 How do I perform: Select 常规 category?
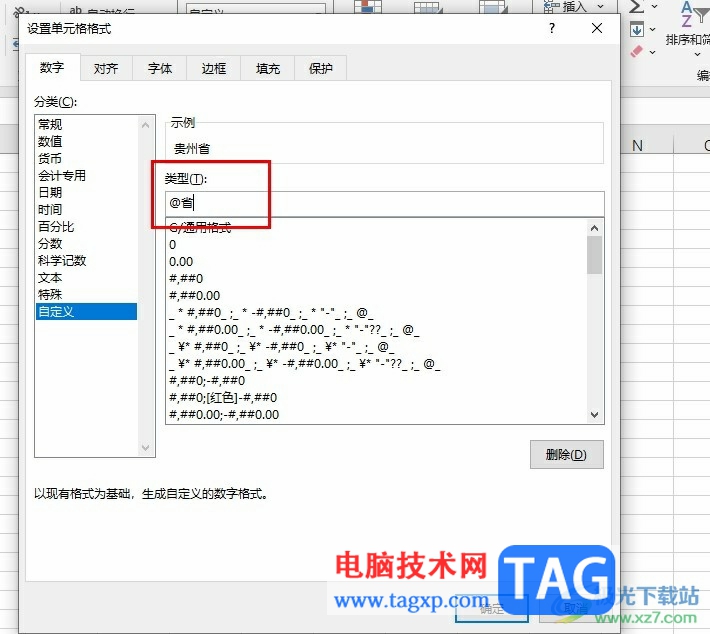coord(86,125)
